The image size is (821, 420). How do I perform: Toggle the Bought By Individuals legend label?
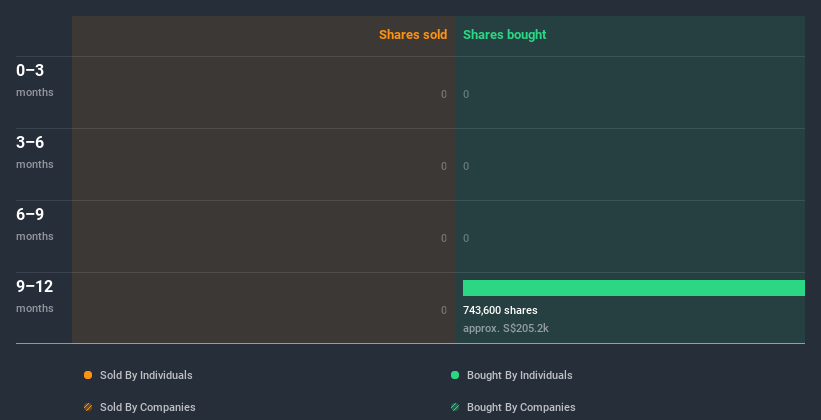point(519,375)
